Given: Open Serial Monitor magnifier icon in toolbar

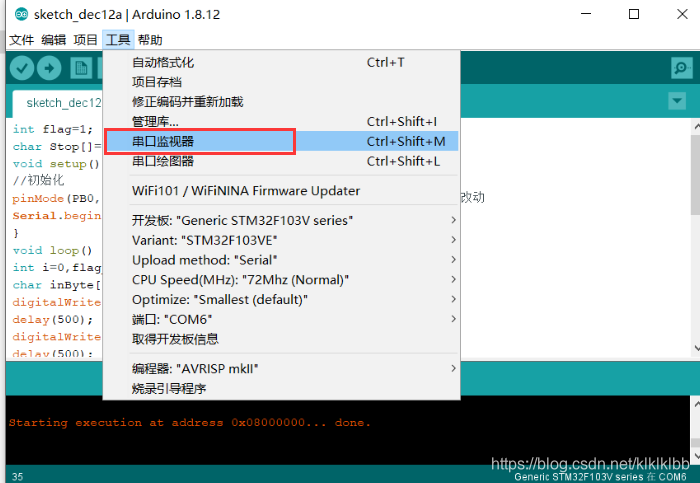Looking at the screenshot, I should (681, 68).
